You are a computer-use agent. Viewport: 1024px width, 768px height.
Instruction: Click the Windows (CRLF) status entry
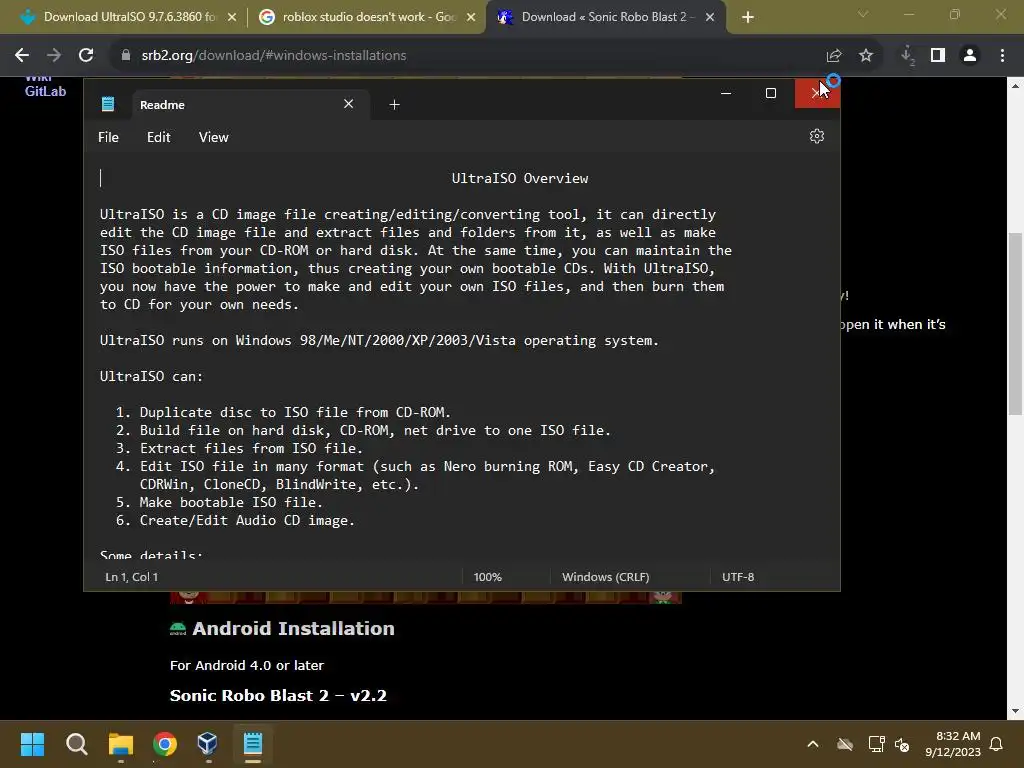[605, 577]
